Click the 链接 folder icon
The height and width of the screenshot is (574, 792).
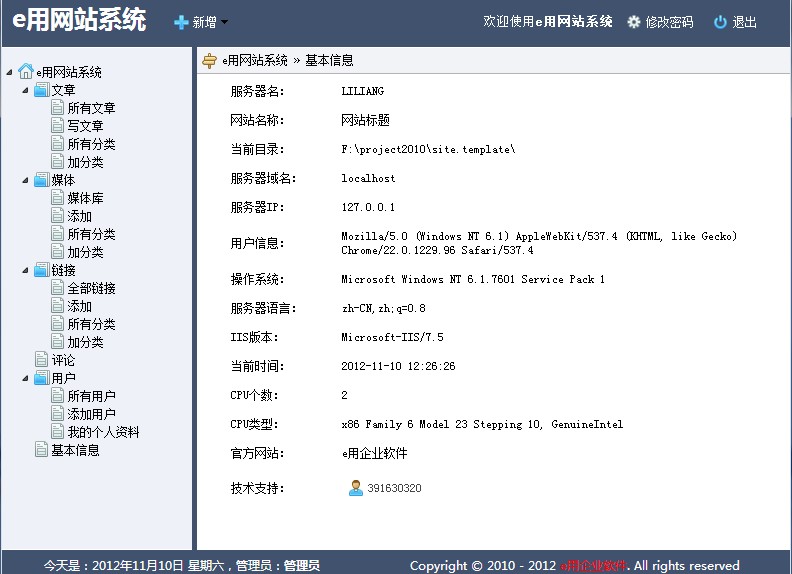click(x=42, y=270)
